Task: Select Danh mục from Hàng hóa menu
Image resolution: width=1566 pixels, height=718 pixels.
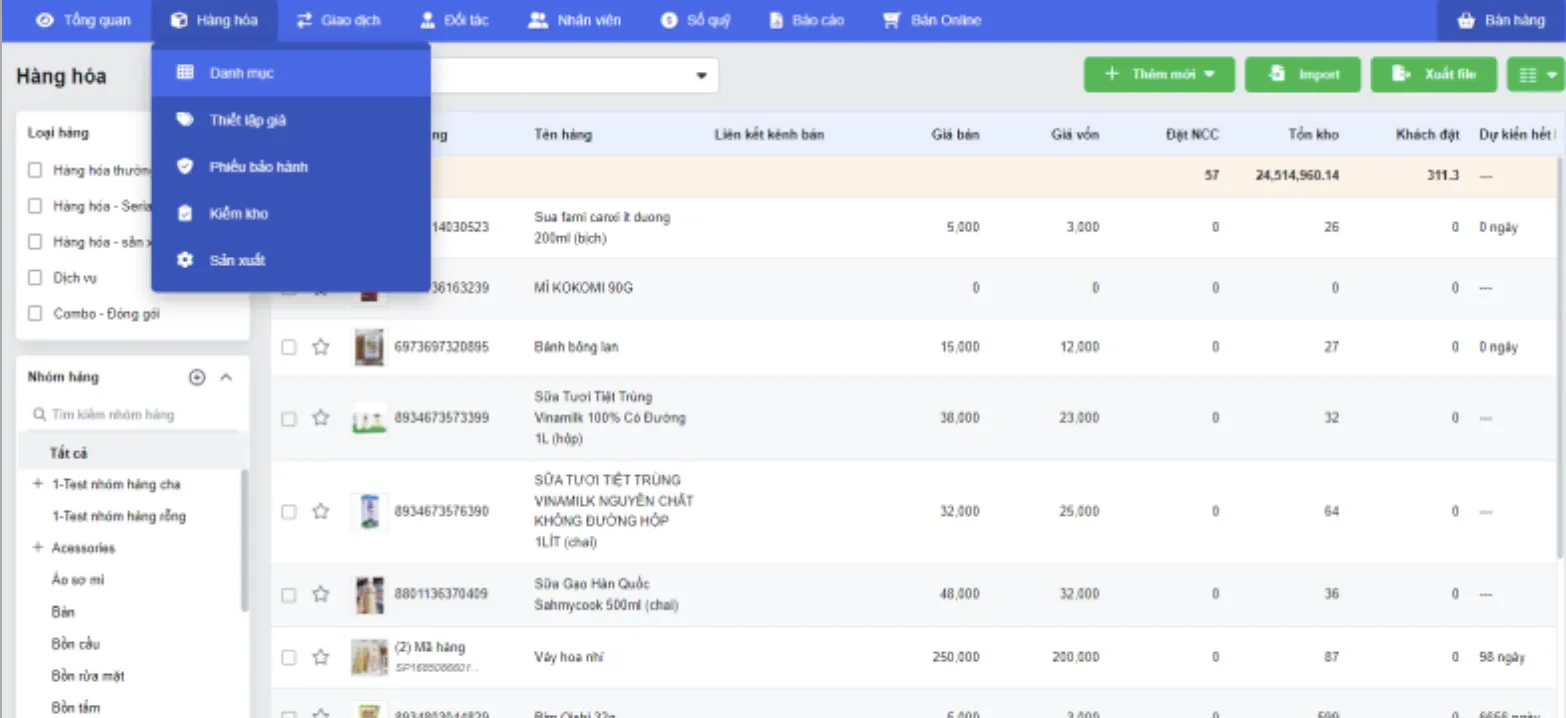Action: pos(241,73)
